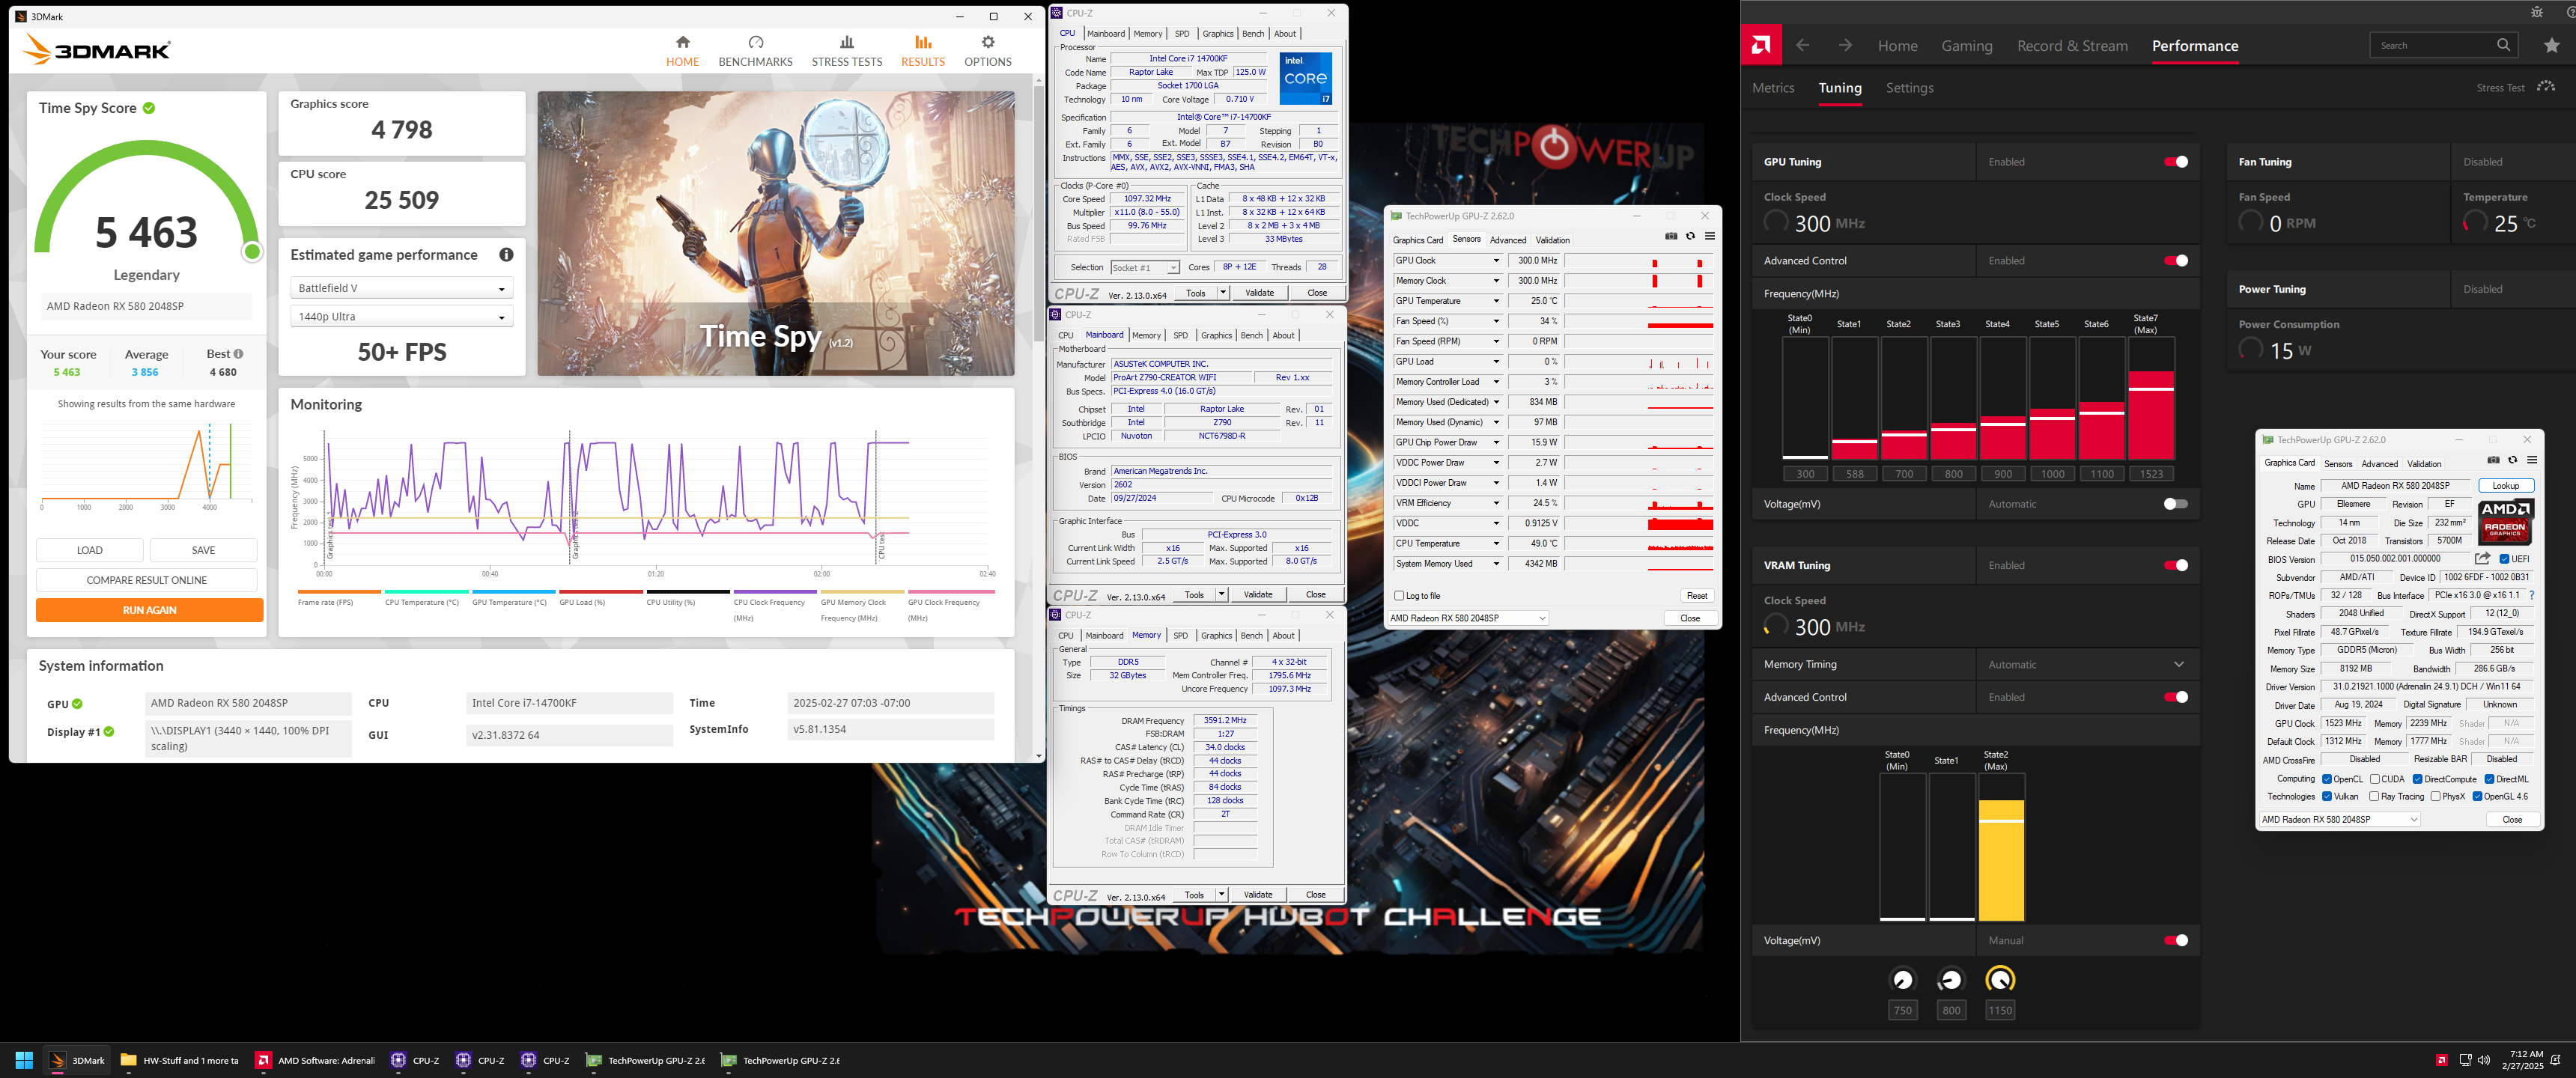Open Metrics sub-tab in Adrenalin

[x=1773, y=88]
